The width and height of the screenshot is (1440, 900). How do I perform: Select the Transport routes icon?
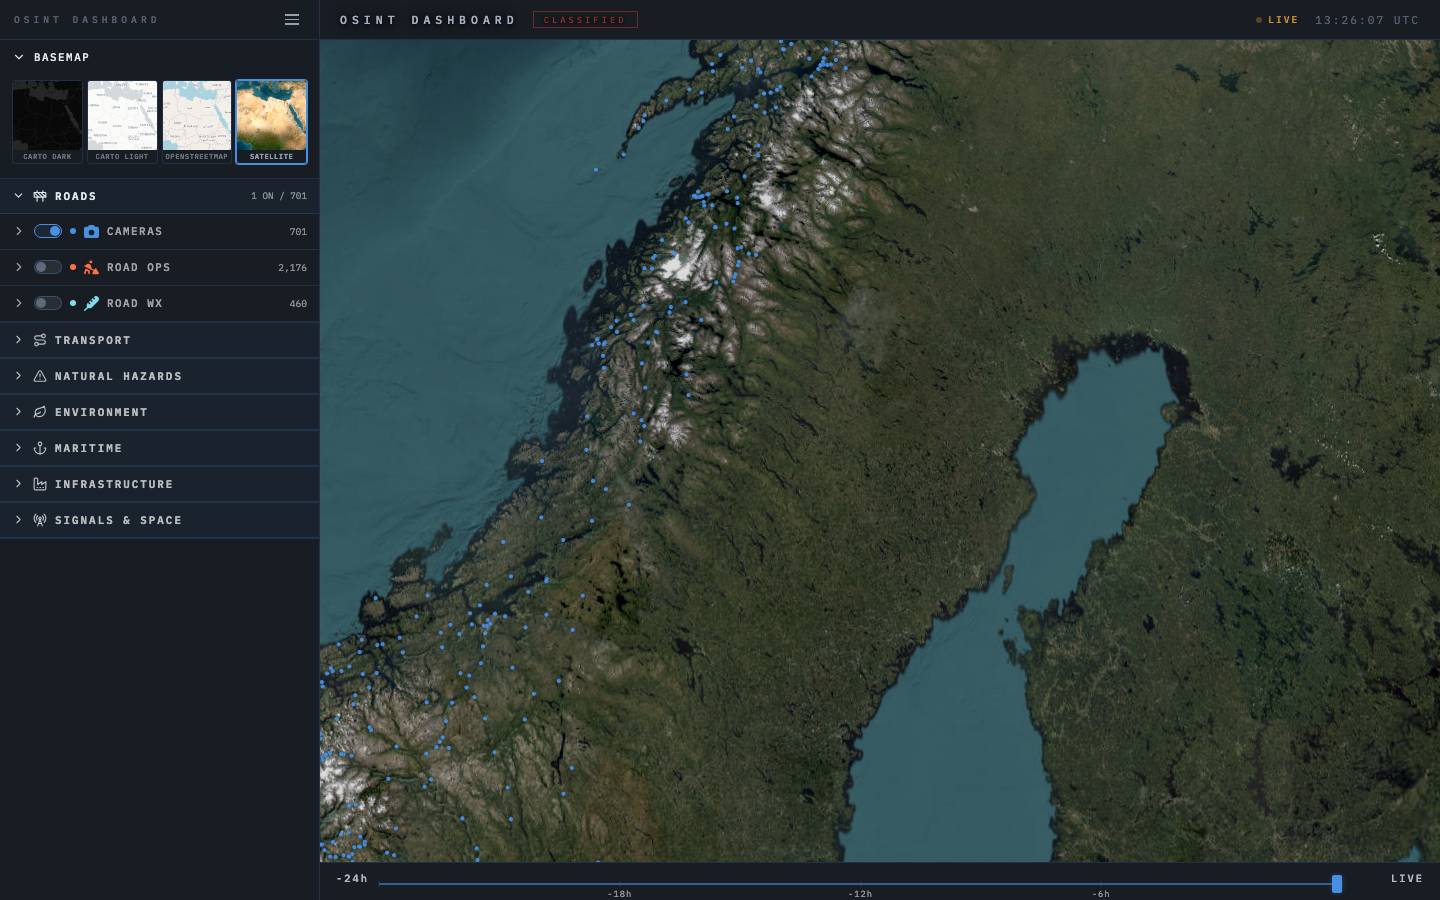point(39,340)
